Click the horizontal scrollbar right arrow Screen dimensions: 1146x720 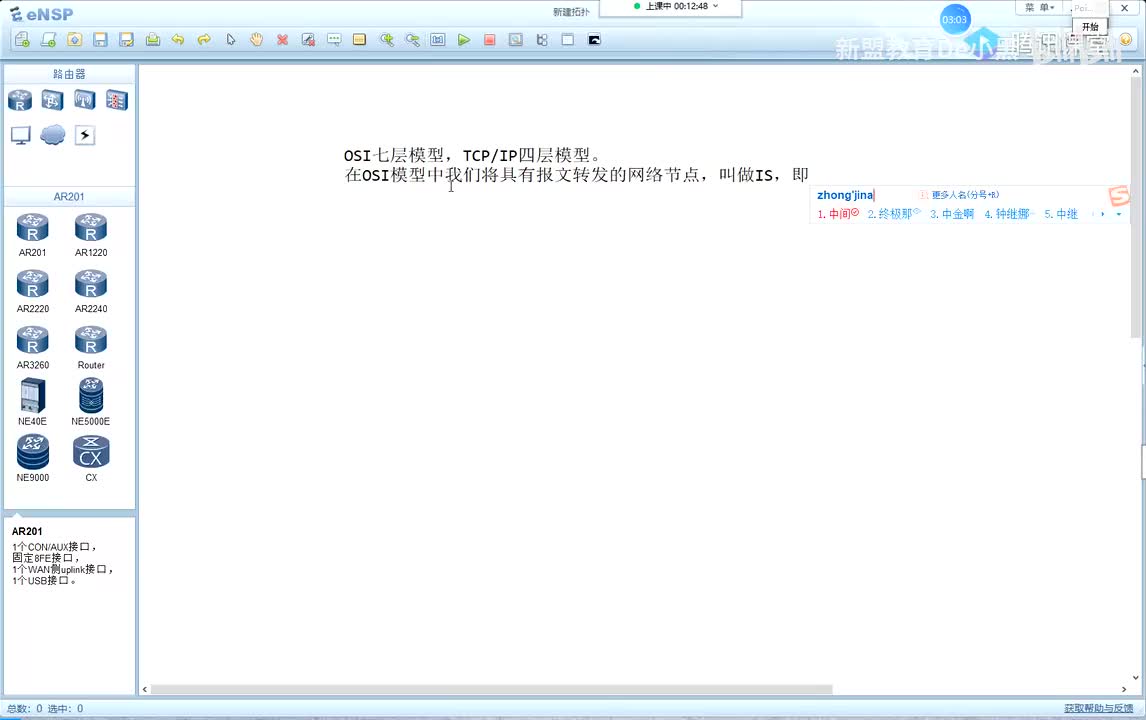[1124, 689]
